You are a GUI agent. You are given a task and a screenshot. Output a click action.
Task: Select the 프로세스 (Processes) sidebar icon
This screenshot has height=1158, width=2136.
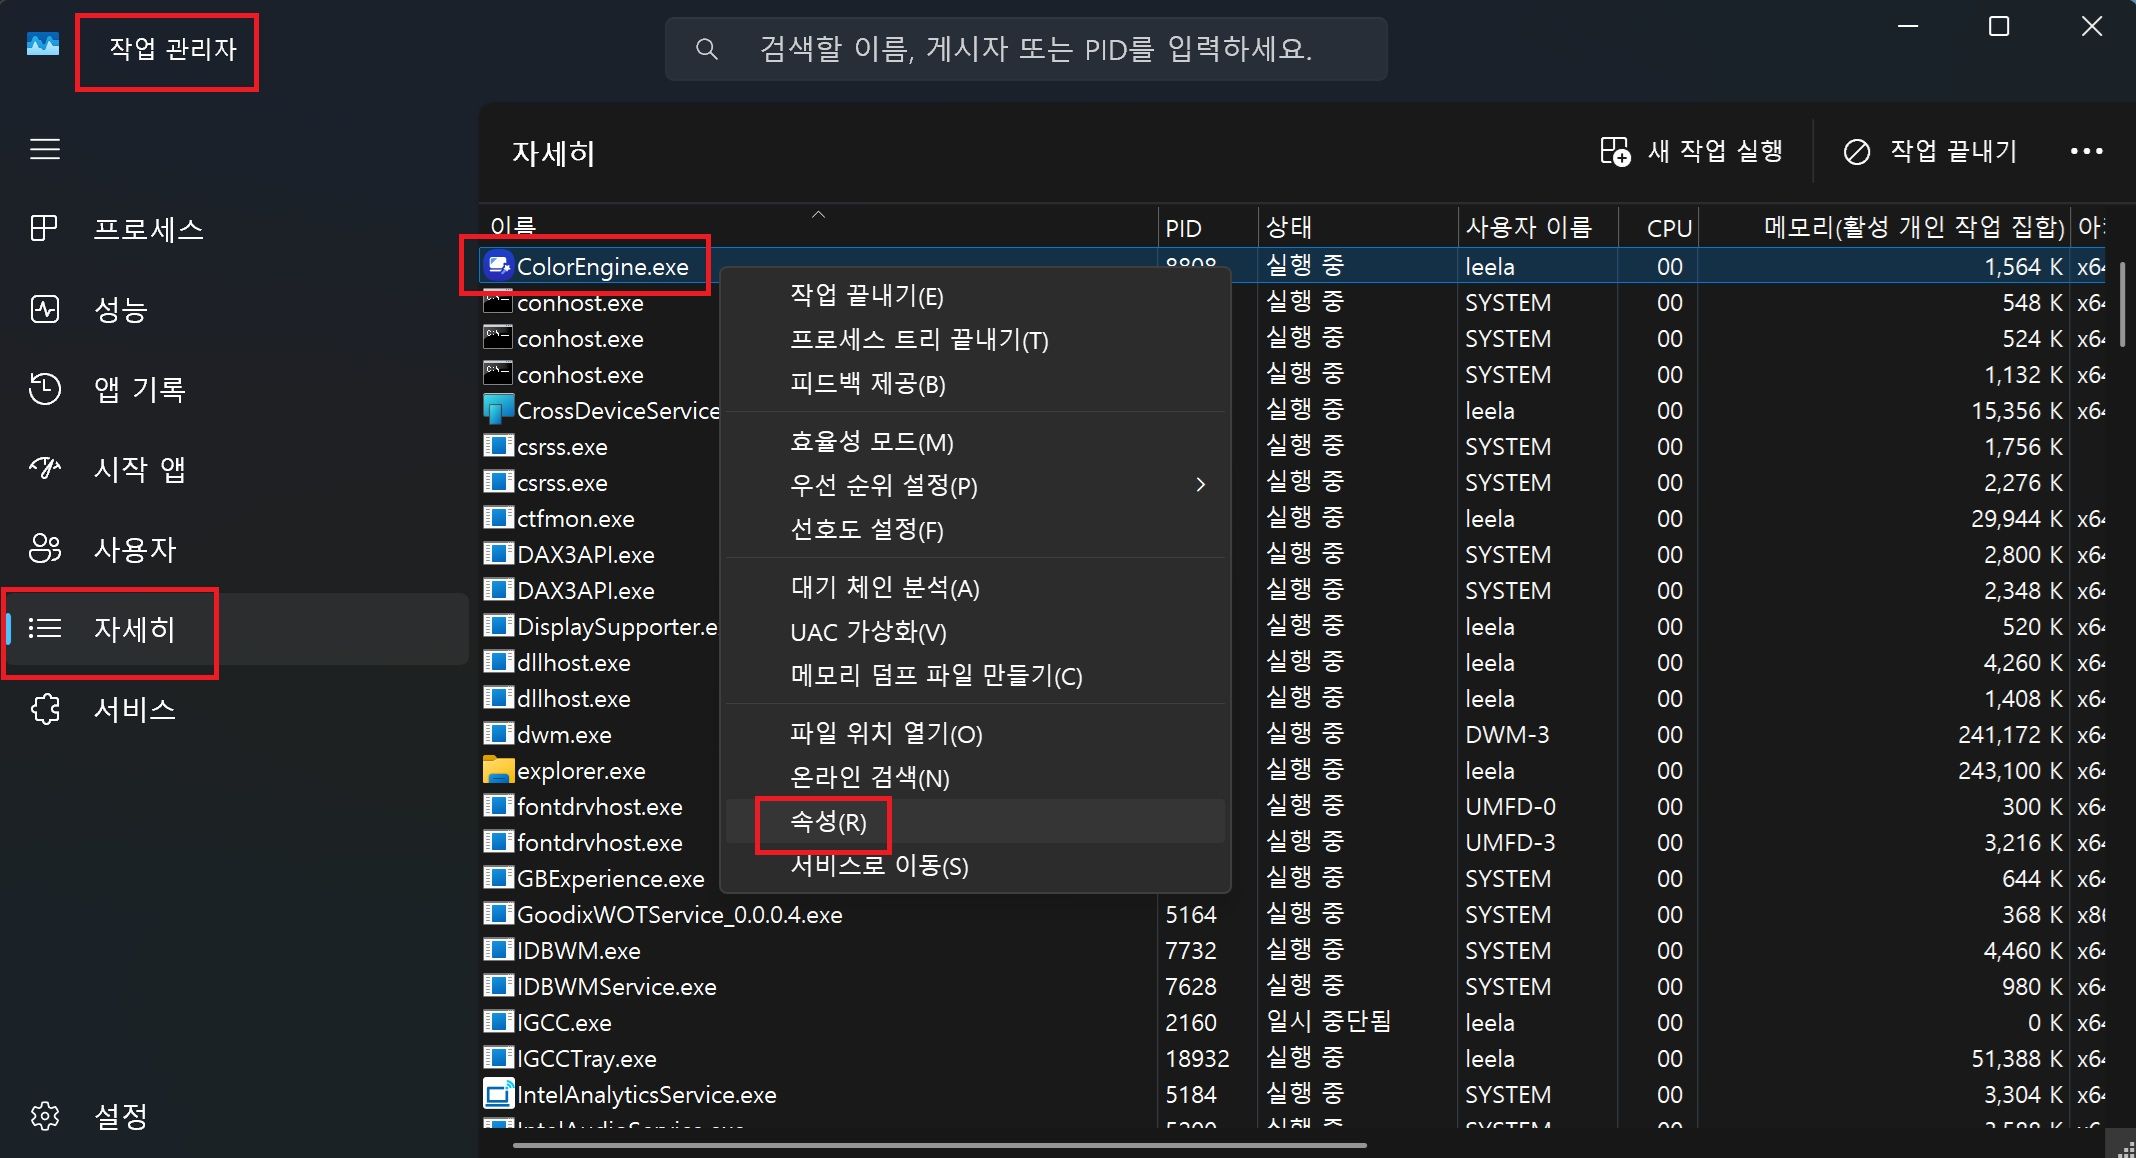tap(44, 228)
